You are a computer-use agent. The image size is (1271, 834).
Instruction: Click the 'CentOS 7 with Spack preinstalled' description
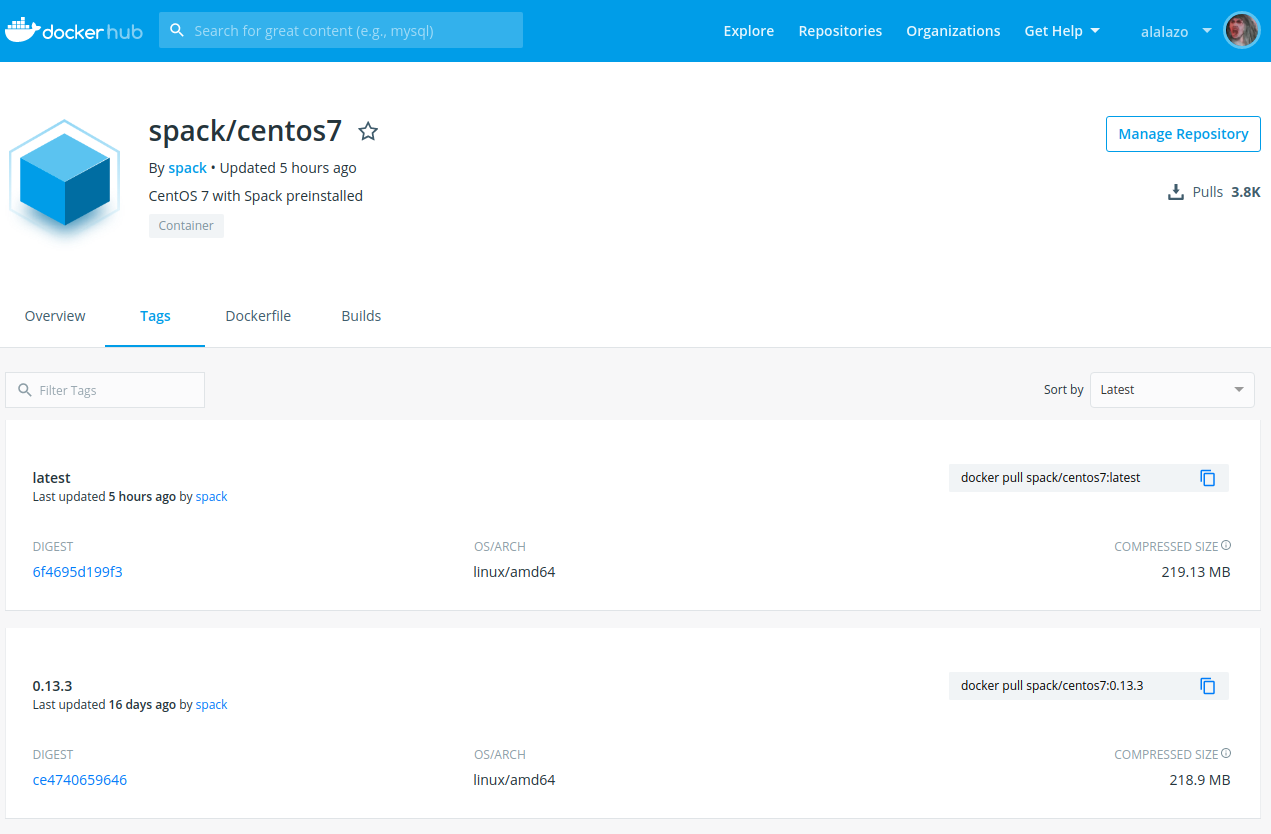click(256, 196)
